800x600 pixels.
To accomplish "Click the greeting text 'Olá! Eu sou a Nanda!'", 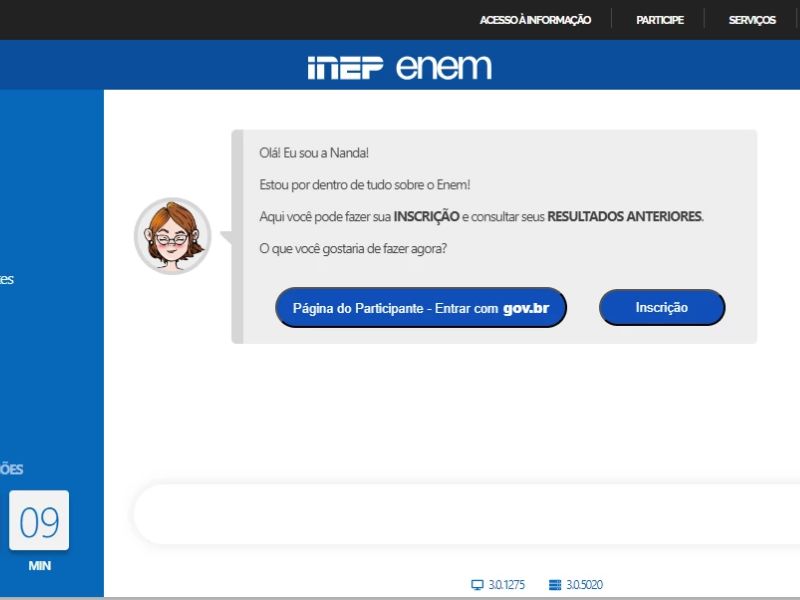I will coord(314,153).
